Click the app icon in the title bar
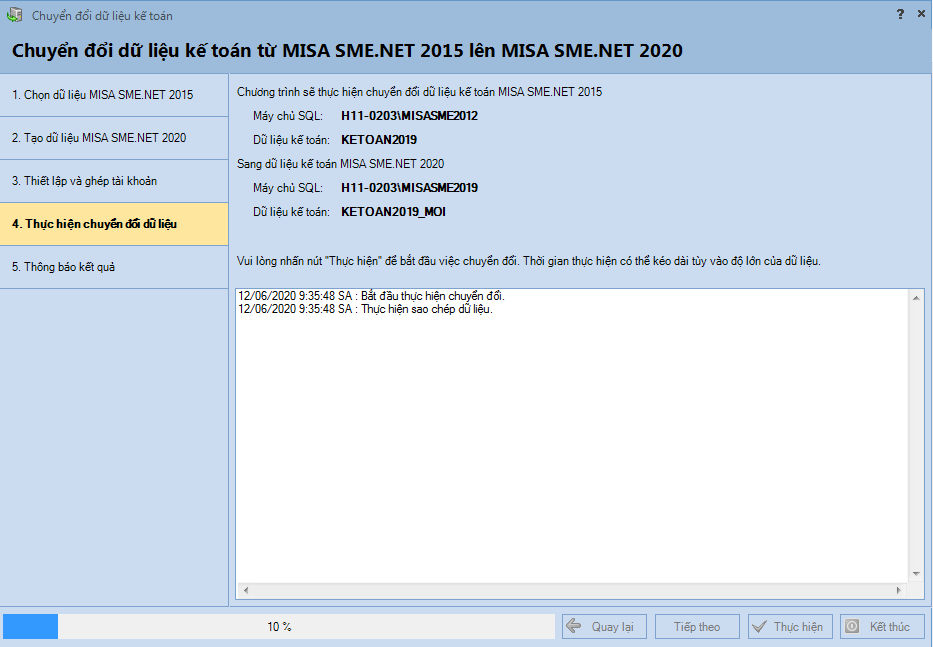Image resolution: width=933 pixels, height=647 pixels. click(14, 15)
